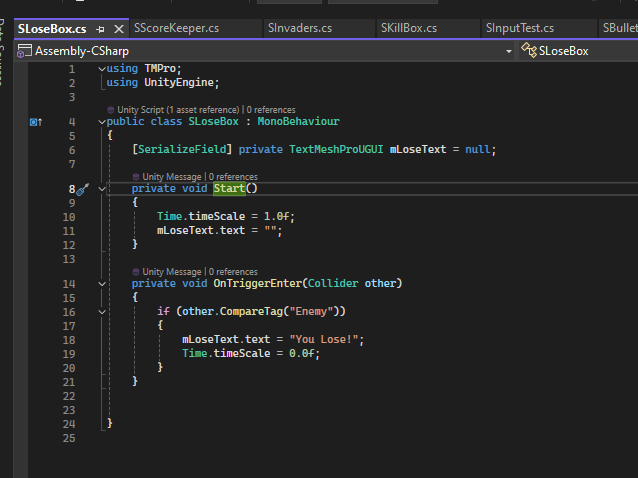Collapse the OnTriggerEnter method
This screenshot has height=478, width=638.
(102, 284)
